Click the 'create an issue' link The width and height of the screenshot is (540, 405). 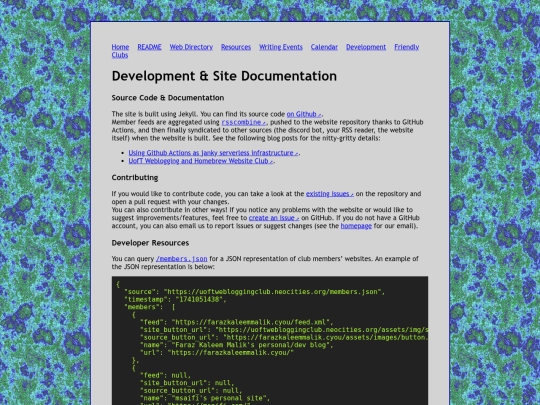274,218
